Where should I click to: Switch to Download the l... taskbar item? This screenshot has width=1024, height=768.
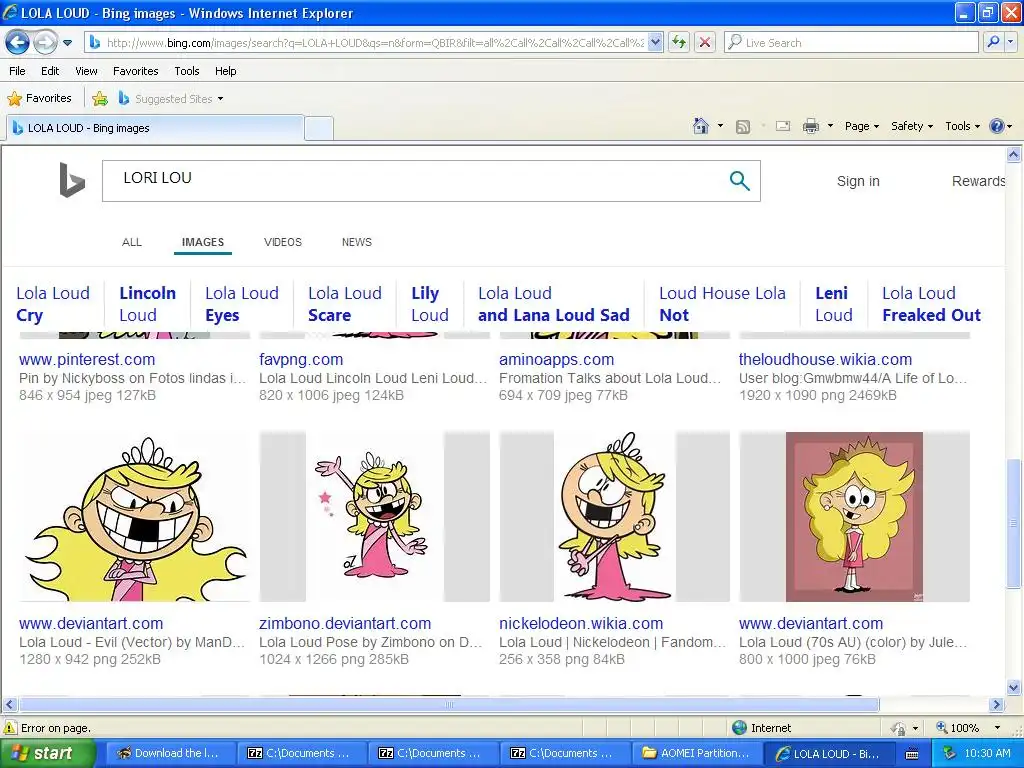[168, 754]
